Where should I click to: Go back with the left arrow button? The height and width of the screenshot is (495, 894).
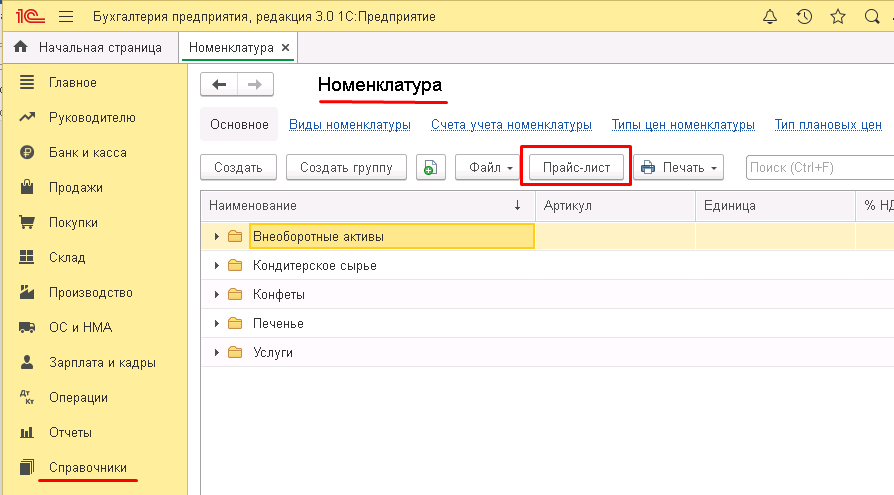(x=219, y=85)
